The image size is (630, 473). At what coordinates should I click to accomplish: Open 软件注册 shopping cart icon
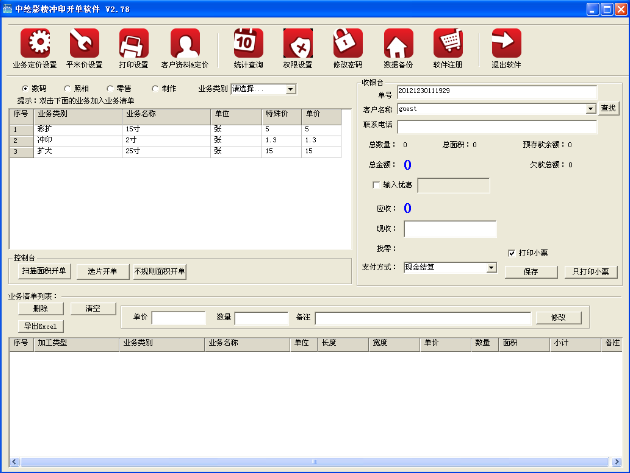448,44
